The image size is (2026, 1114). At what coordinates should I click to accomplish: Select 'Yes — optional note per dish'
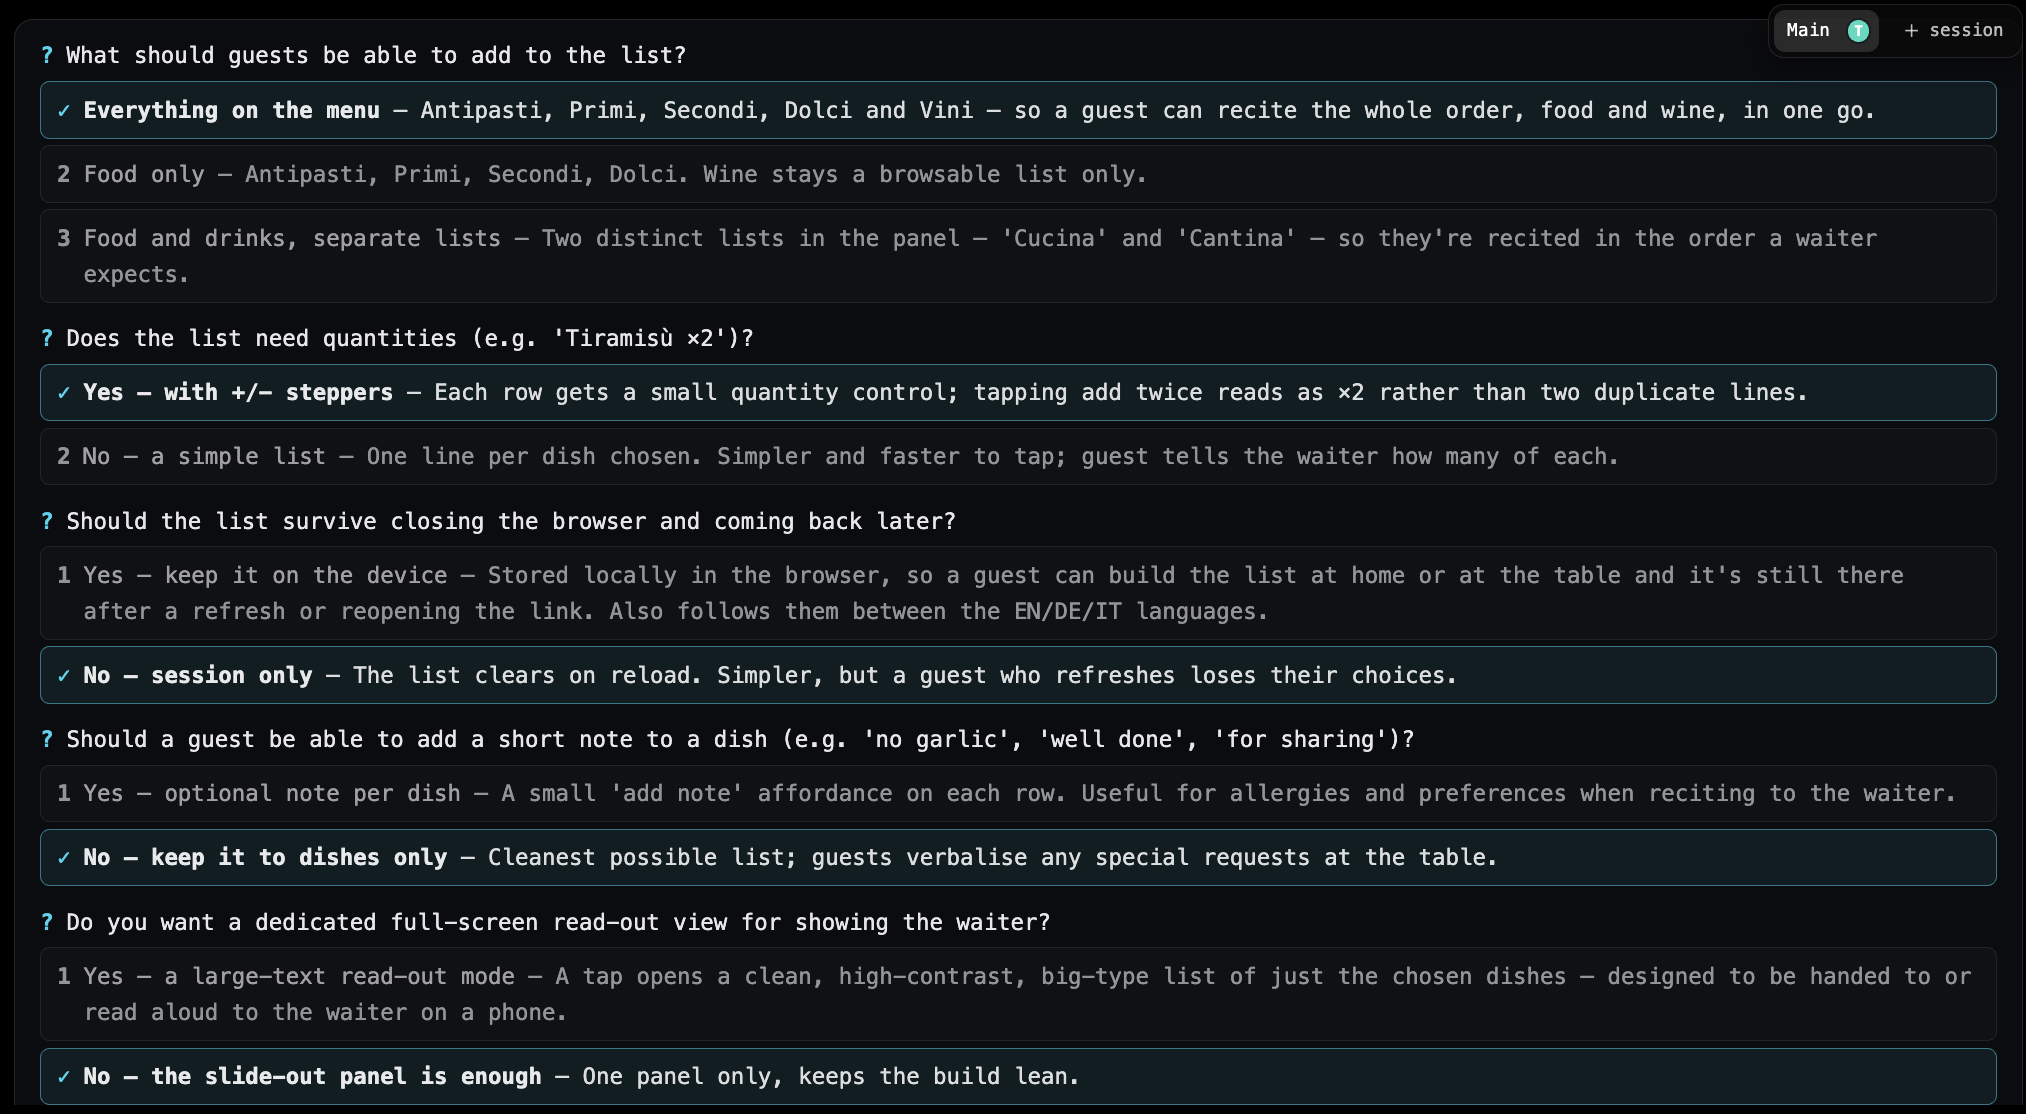[x=1018, y=793]
